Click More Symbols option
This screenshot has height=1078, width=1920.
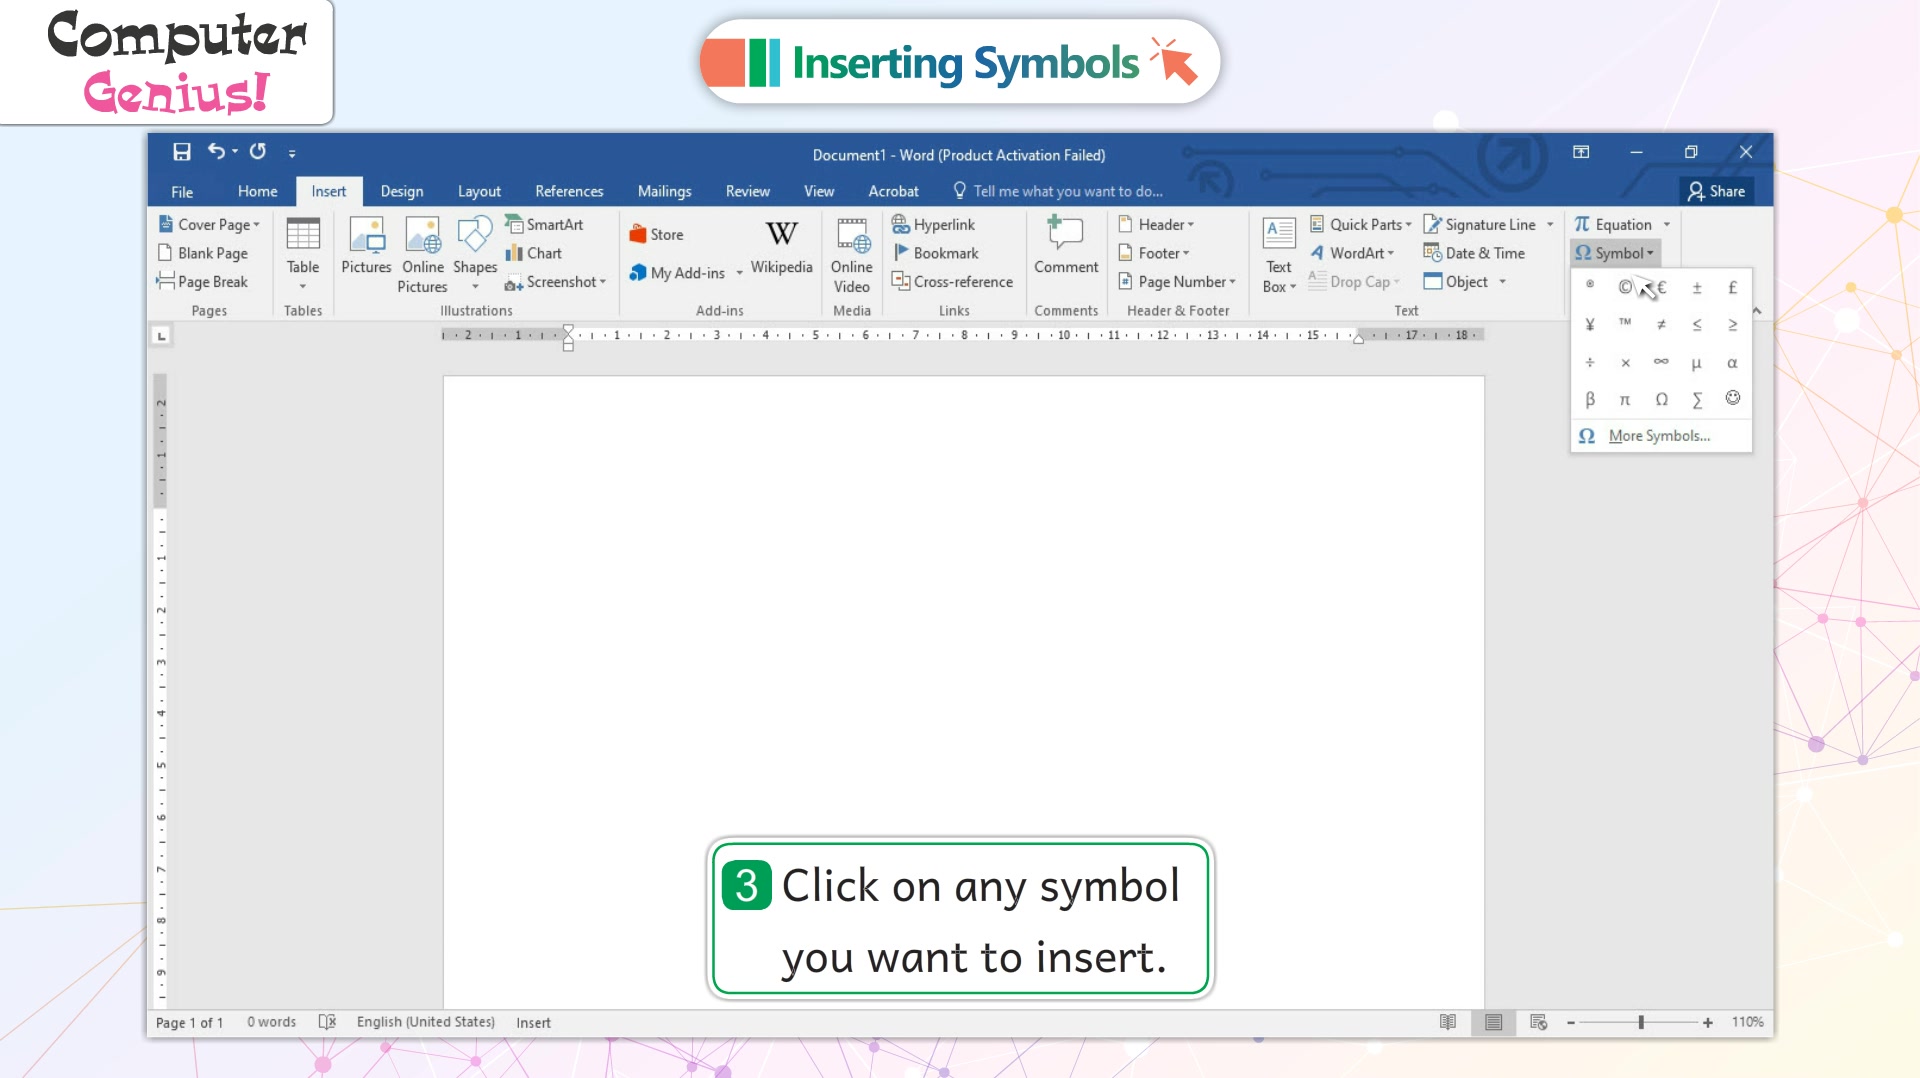point(1661,436)
